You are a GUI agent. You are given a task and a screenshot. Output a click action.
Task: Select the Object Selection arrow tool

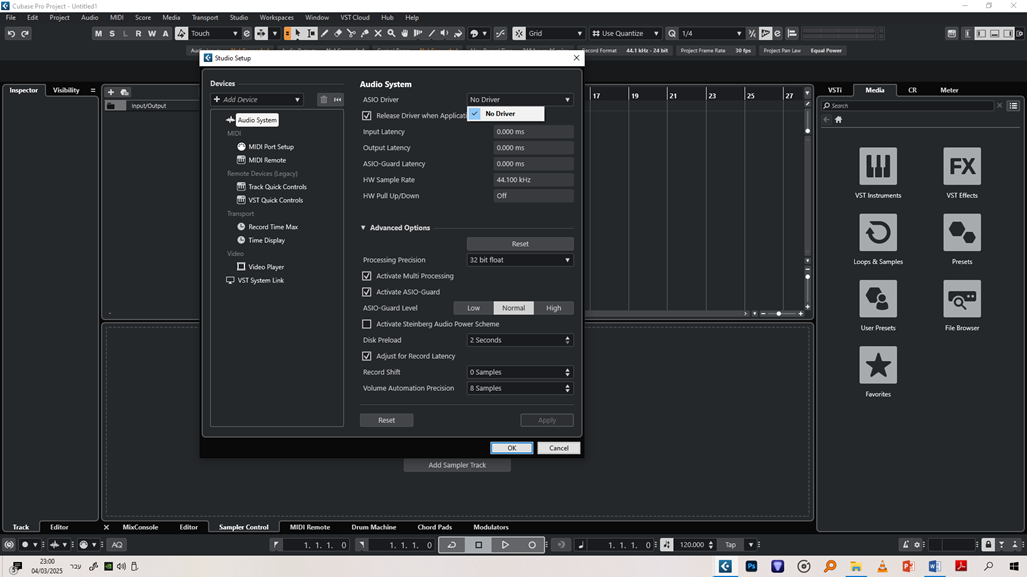(x=298, y=33)
